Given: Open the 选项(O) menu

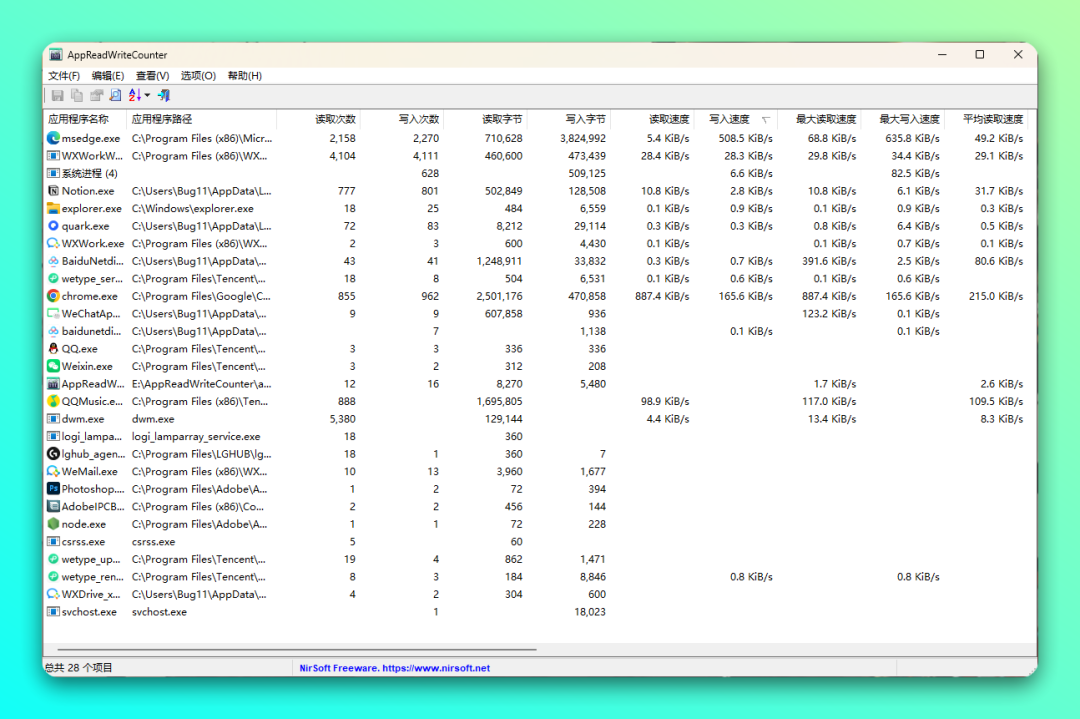Looking at the screenshot, I should (198, 76).
